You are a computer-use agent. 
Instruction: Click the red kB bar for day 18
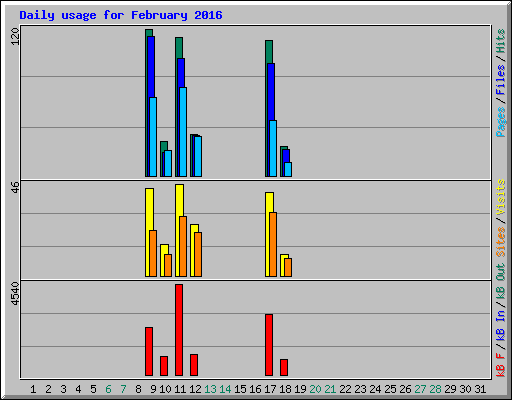click(x=284, y=367)
